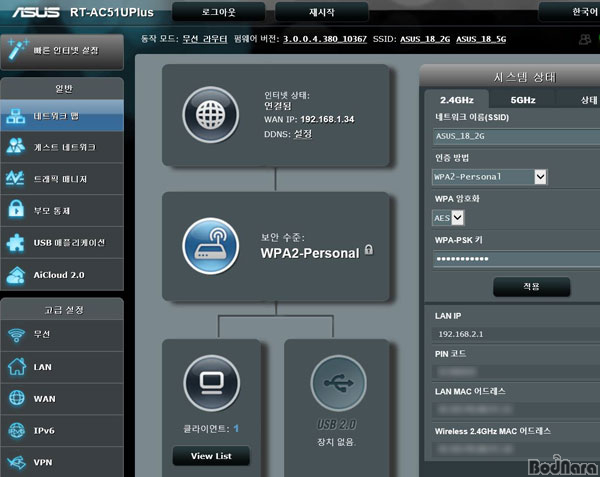
Task: Click the Quick Internet Setup wand icon
Action: (18, 50)
